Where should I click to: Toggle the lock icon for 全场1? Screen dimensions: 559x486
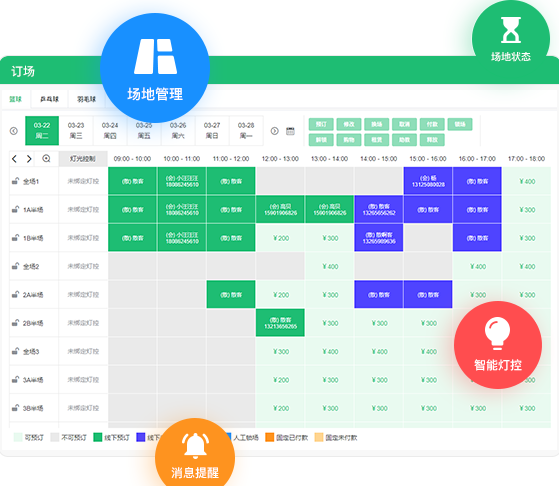click(x=15, y=181)
